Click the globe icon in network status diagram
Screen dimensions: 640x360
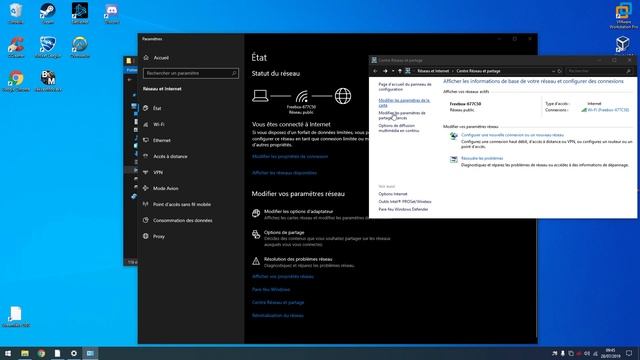tap(343, 96)
